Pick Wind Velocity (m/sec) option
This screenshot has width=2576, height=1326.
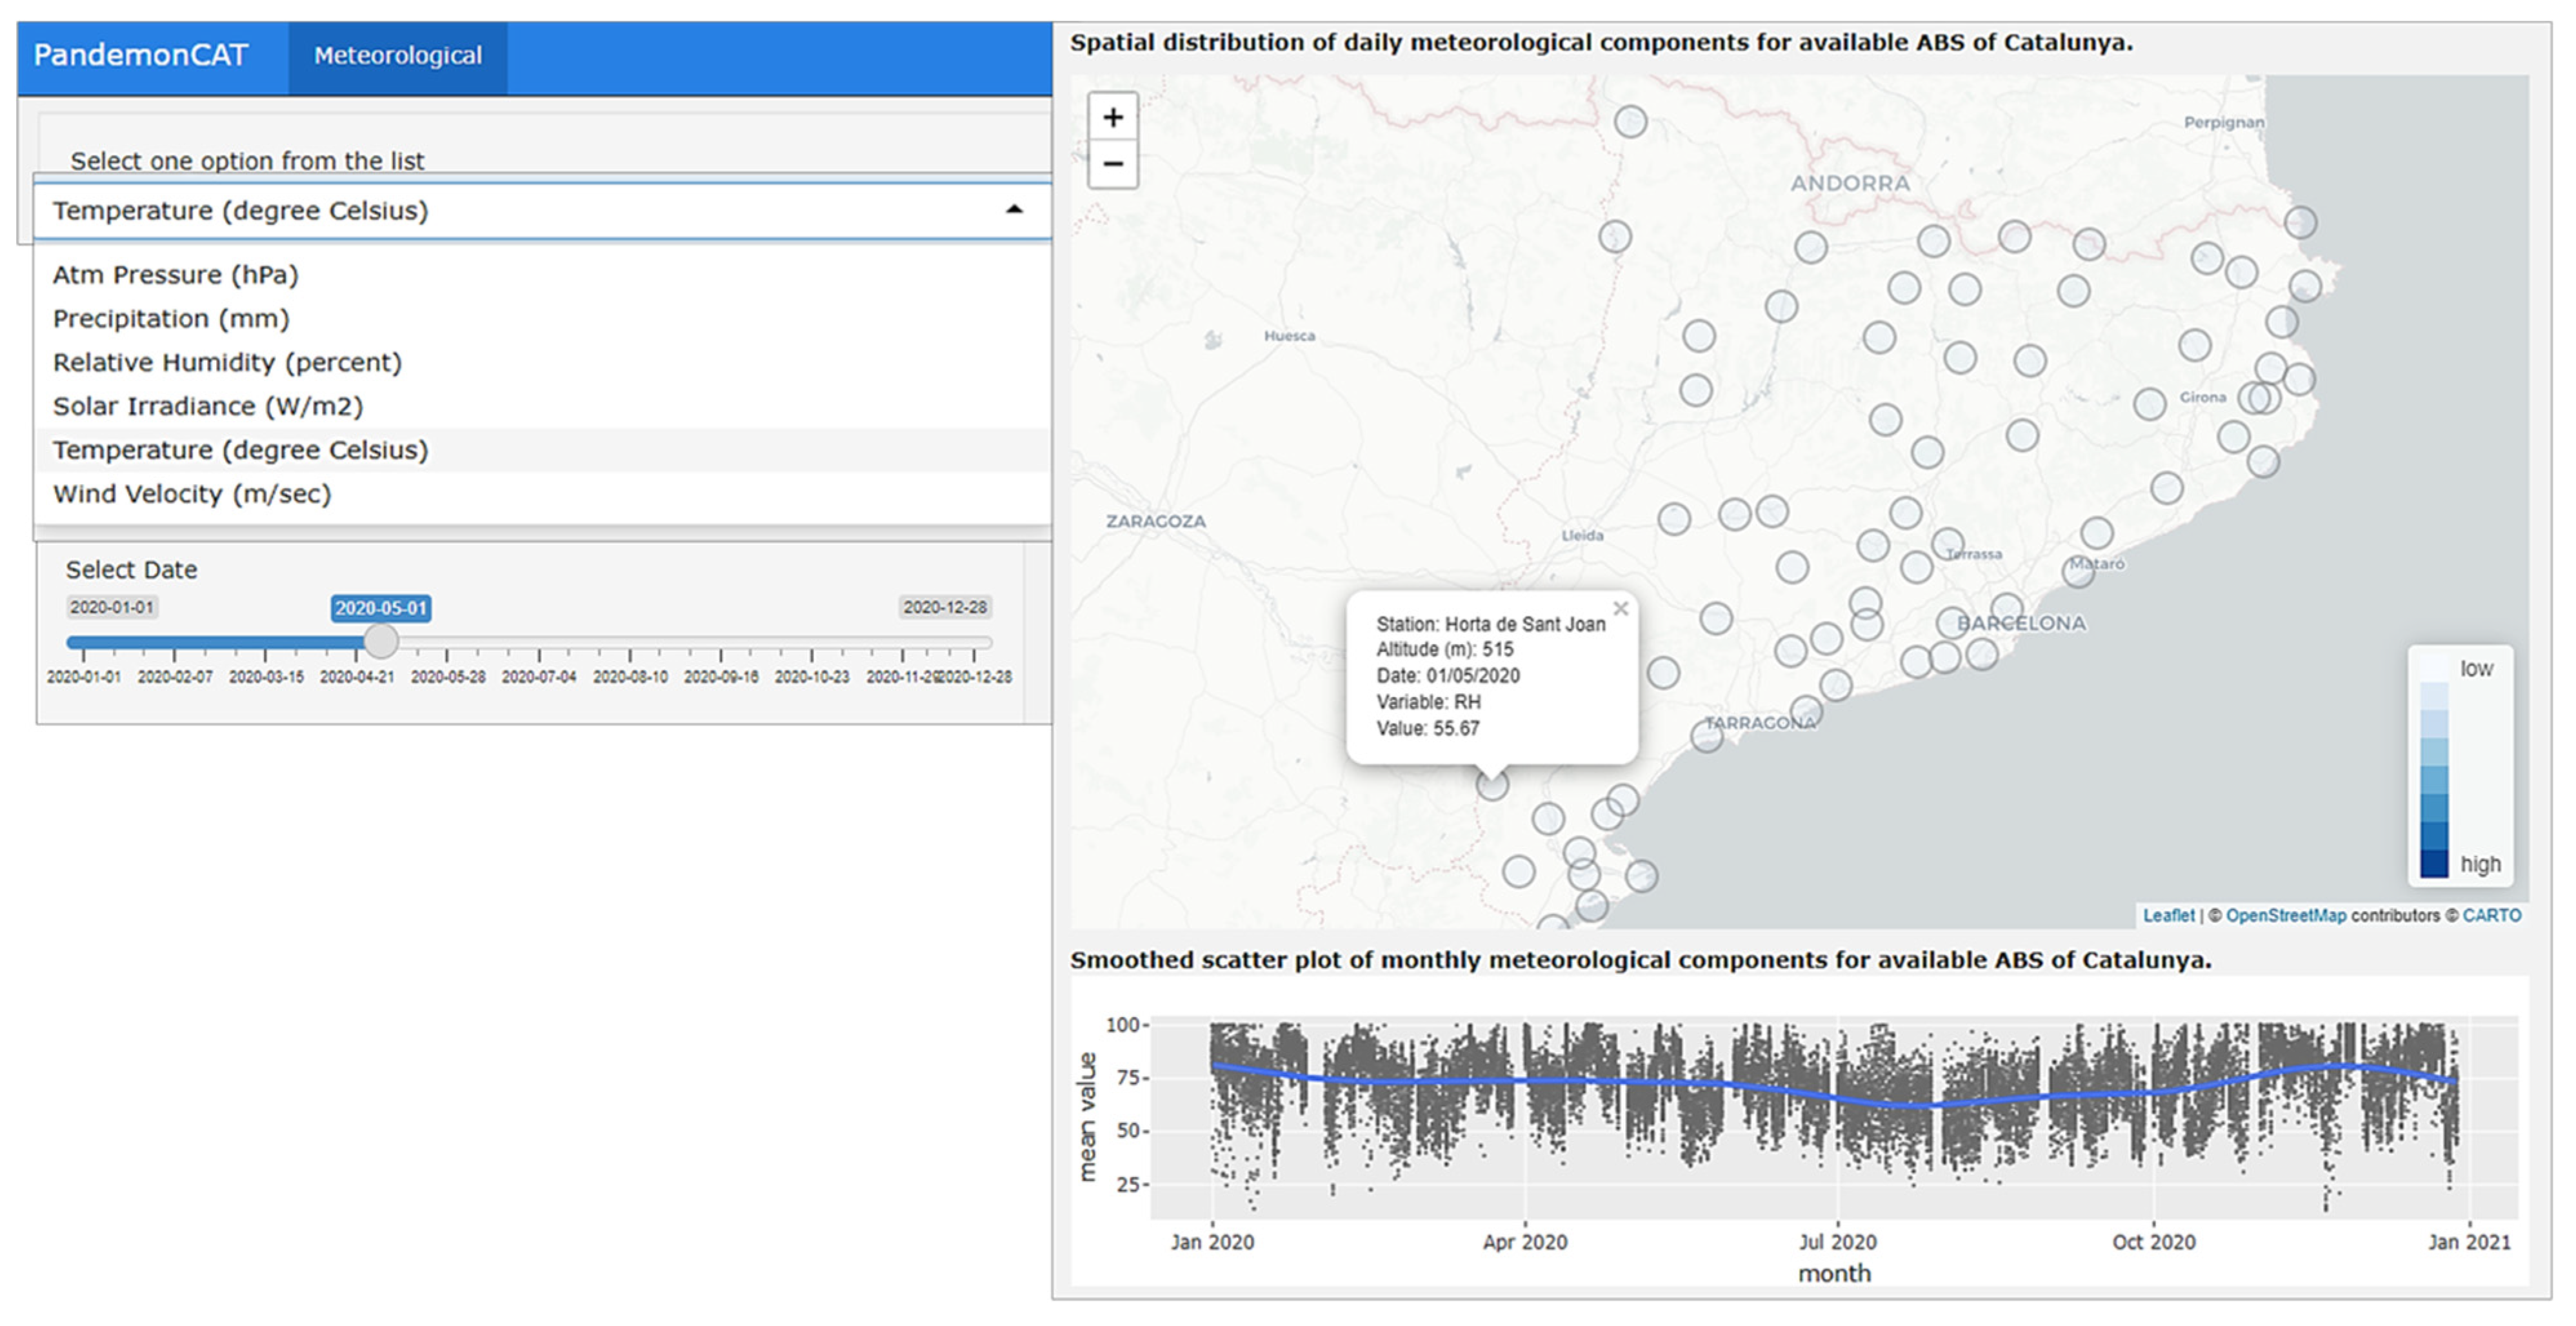click(192, 494)
